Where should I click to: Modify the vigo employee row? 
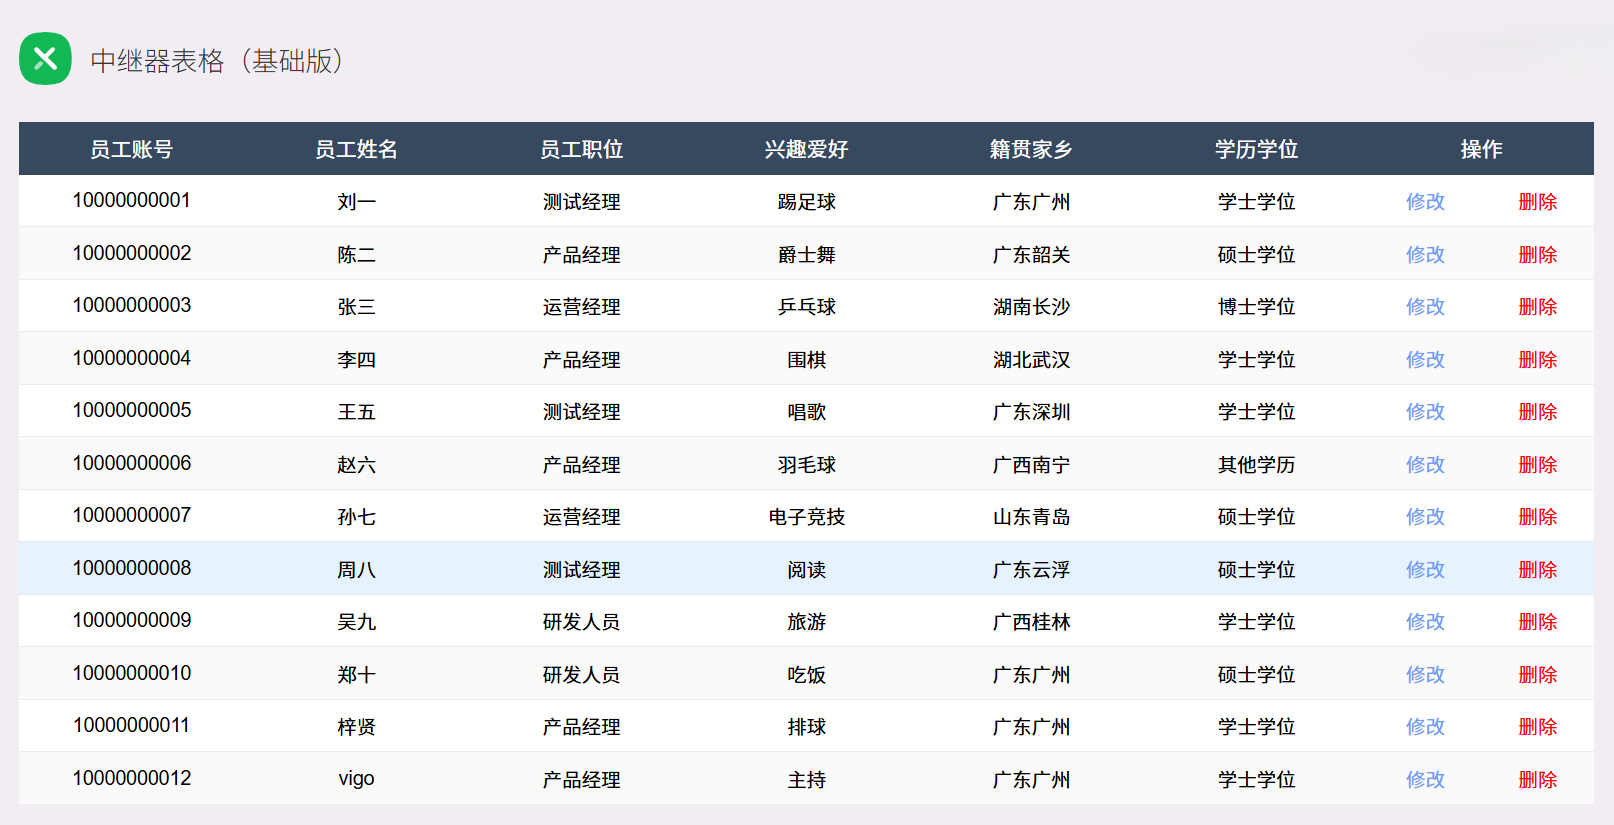pyautogui.click(x=1425, y=780)
